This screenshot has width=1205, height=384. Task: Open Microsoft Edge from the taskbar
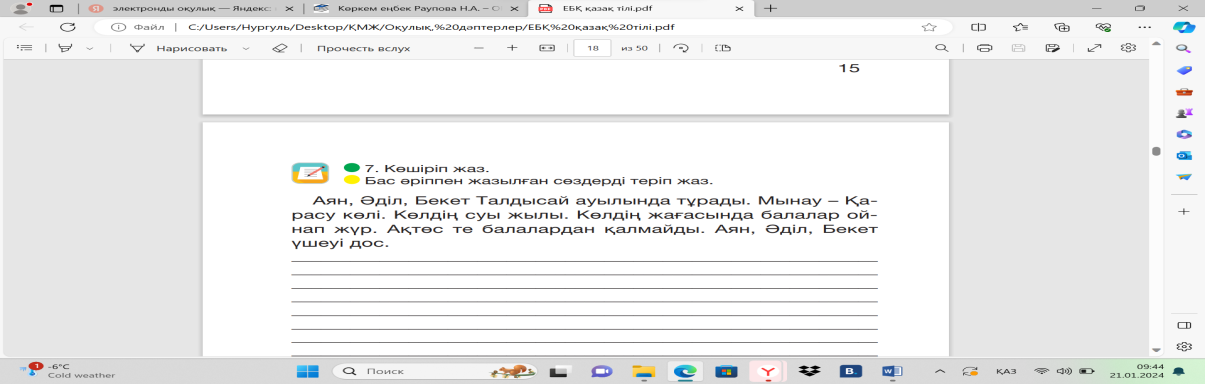[685, 371]
